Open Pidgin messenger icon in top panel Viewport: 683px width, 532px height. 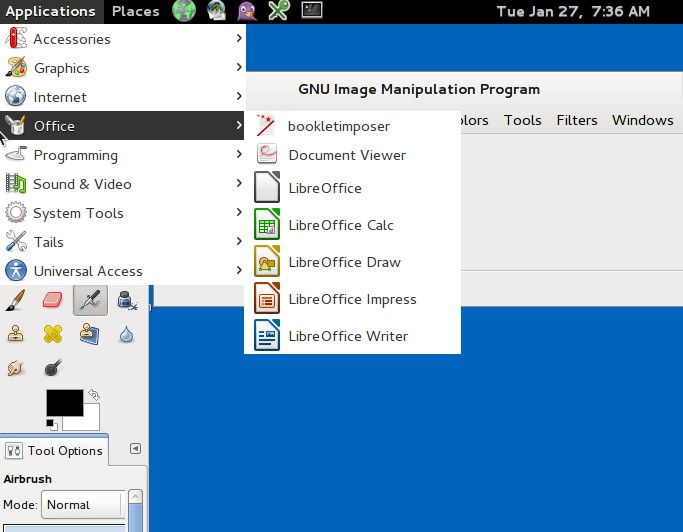click(247, 11)
